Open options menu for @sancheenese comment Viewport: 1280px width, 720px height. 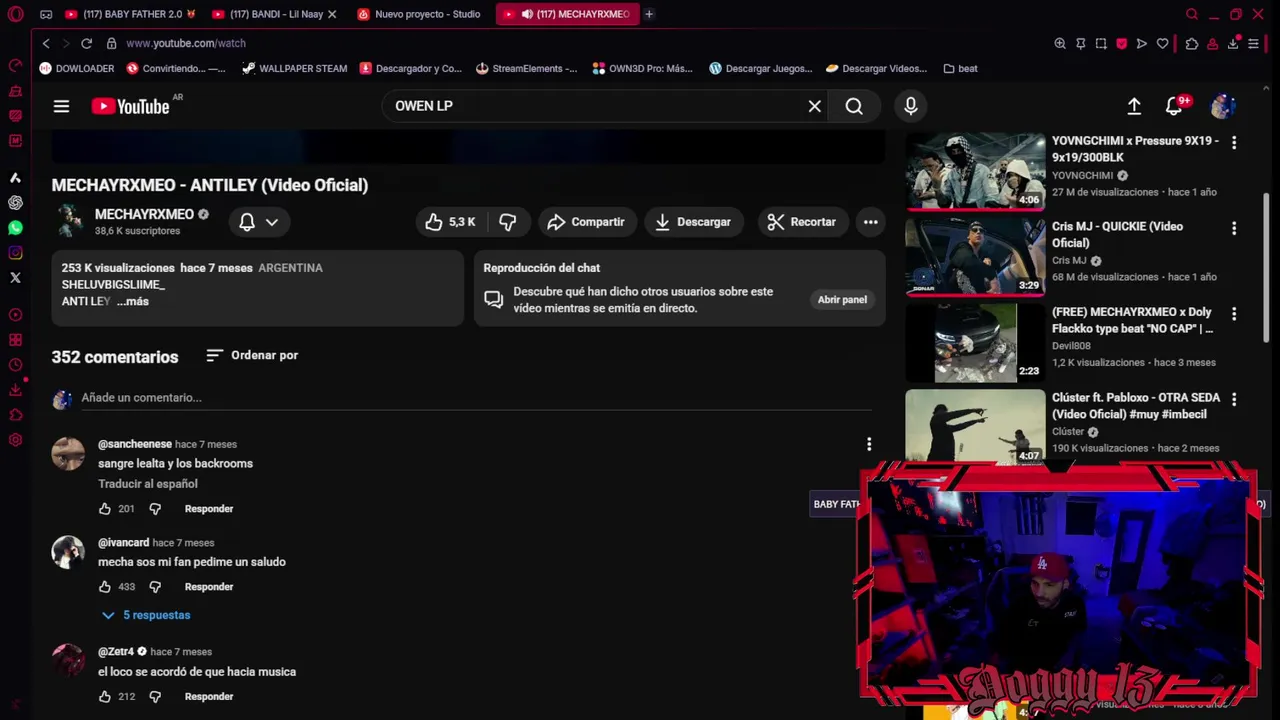pos(869,444)
